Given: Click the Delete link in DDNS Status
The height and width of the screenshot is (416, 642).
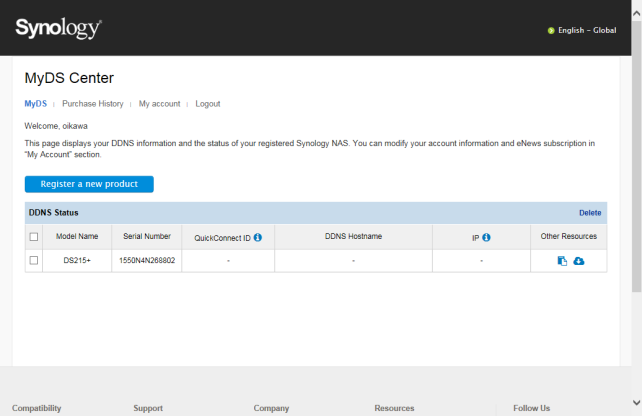Looking at the screenshot, I should click(x=590, y=213).
